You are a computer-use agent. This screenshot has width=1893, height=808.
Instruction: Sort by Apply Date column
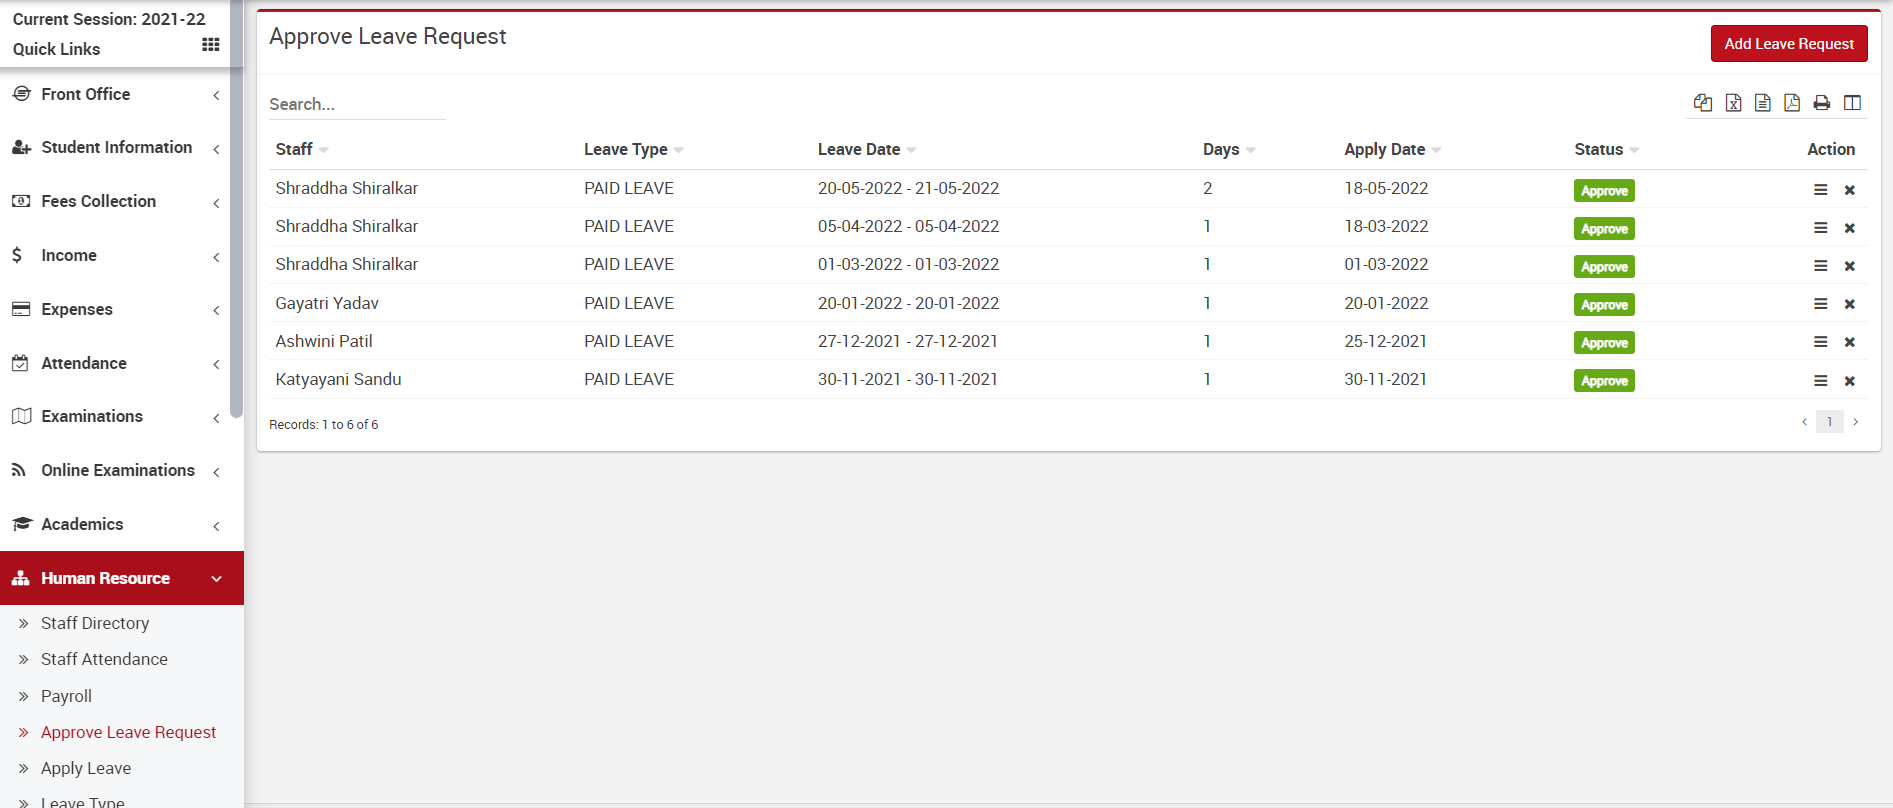tap(1384, 149)
